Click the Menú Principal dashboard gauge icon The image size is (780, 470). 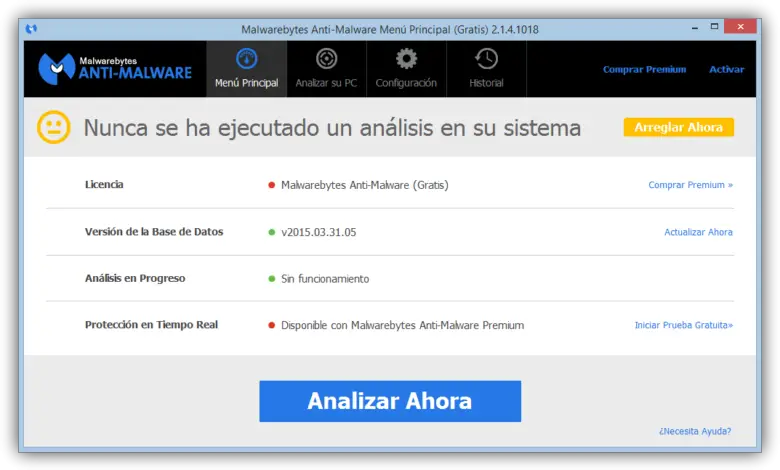click(x=247, y=59)
